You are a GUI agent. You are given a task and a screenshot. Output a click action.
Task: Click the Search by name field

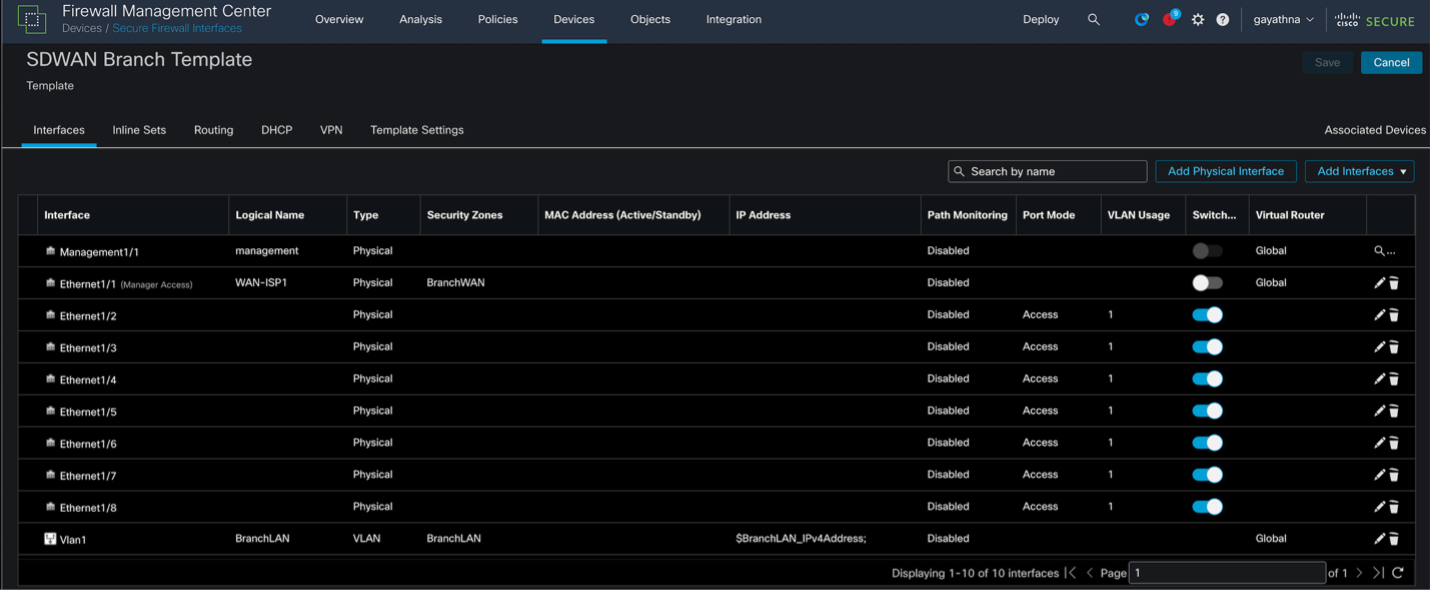tap(1047, 171)
